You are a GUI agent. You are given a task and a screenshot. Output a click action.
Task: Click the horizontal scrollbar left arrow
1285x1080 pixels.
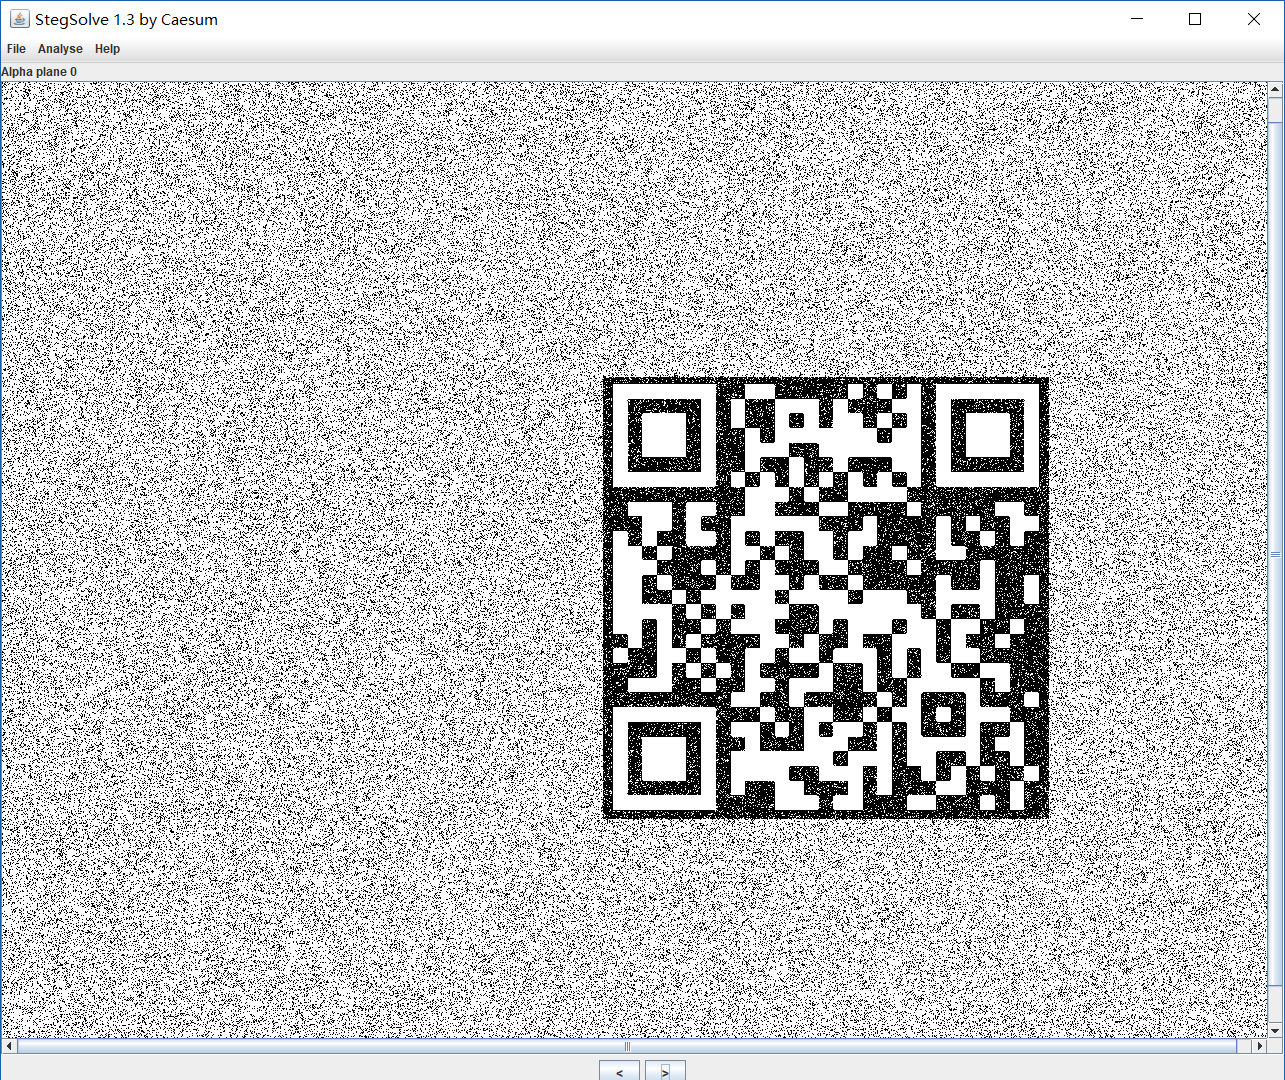[9, 1046]
